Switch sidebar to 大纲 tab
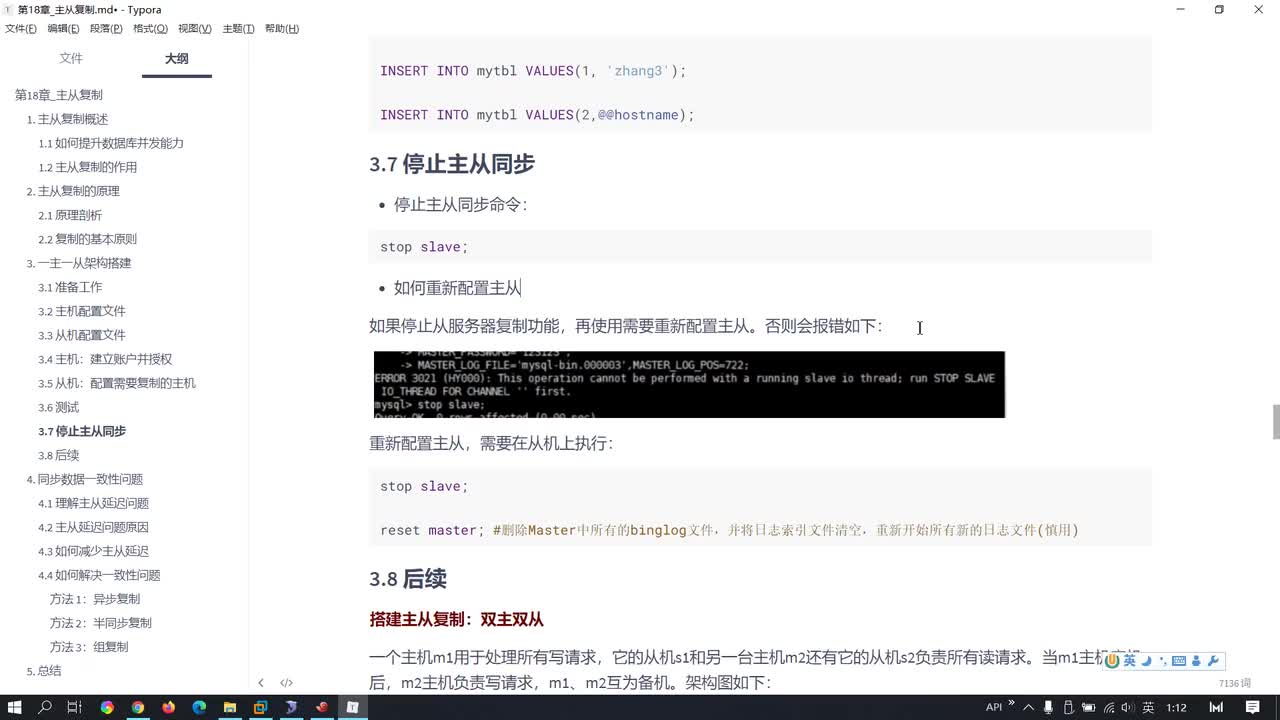The width and height of the screenshot is (1280, 720). click(x=177, y=58)
